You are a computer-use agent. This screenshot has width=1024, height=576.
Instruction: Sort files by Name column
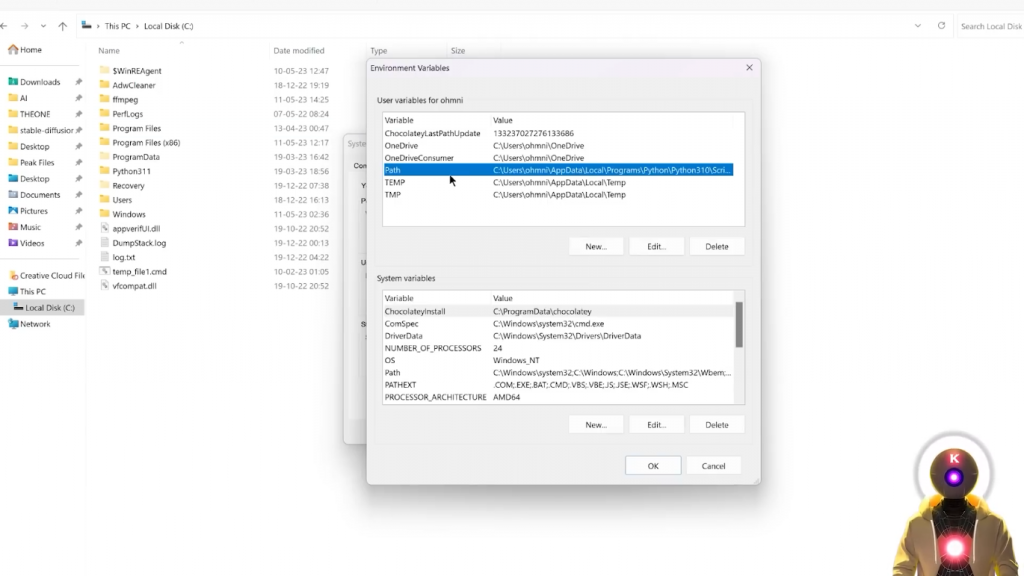(x=109, y=50)
